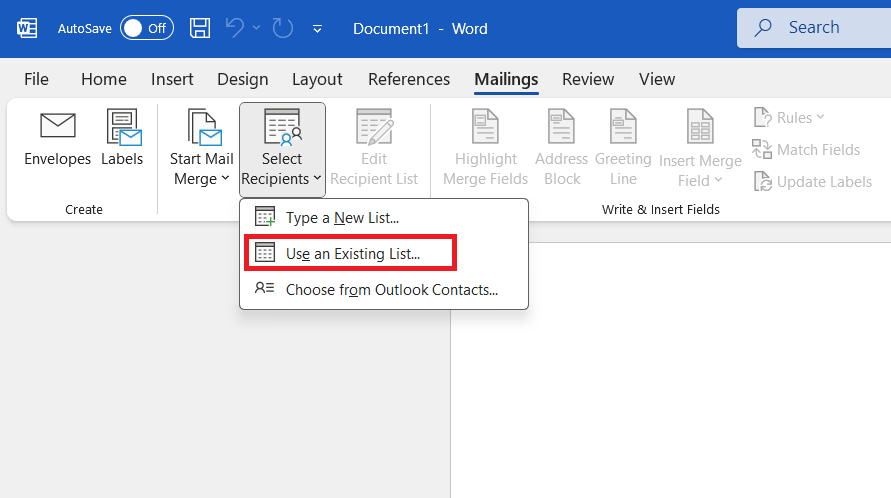The image size is (891, 498).
Task: Click the Envelopes icon
Action: (x=57, y=126)
